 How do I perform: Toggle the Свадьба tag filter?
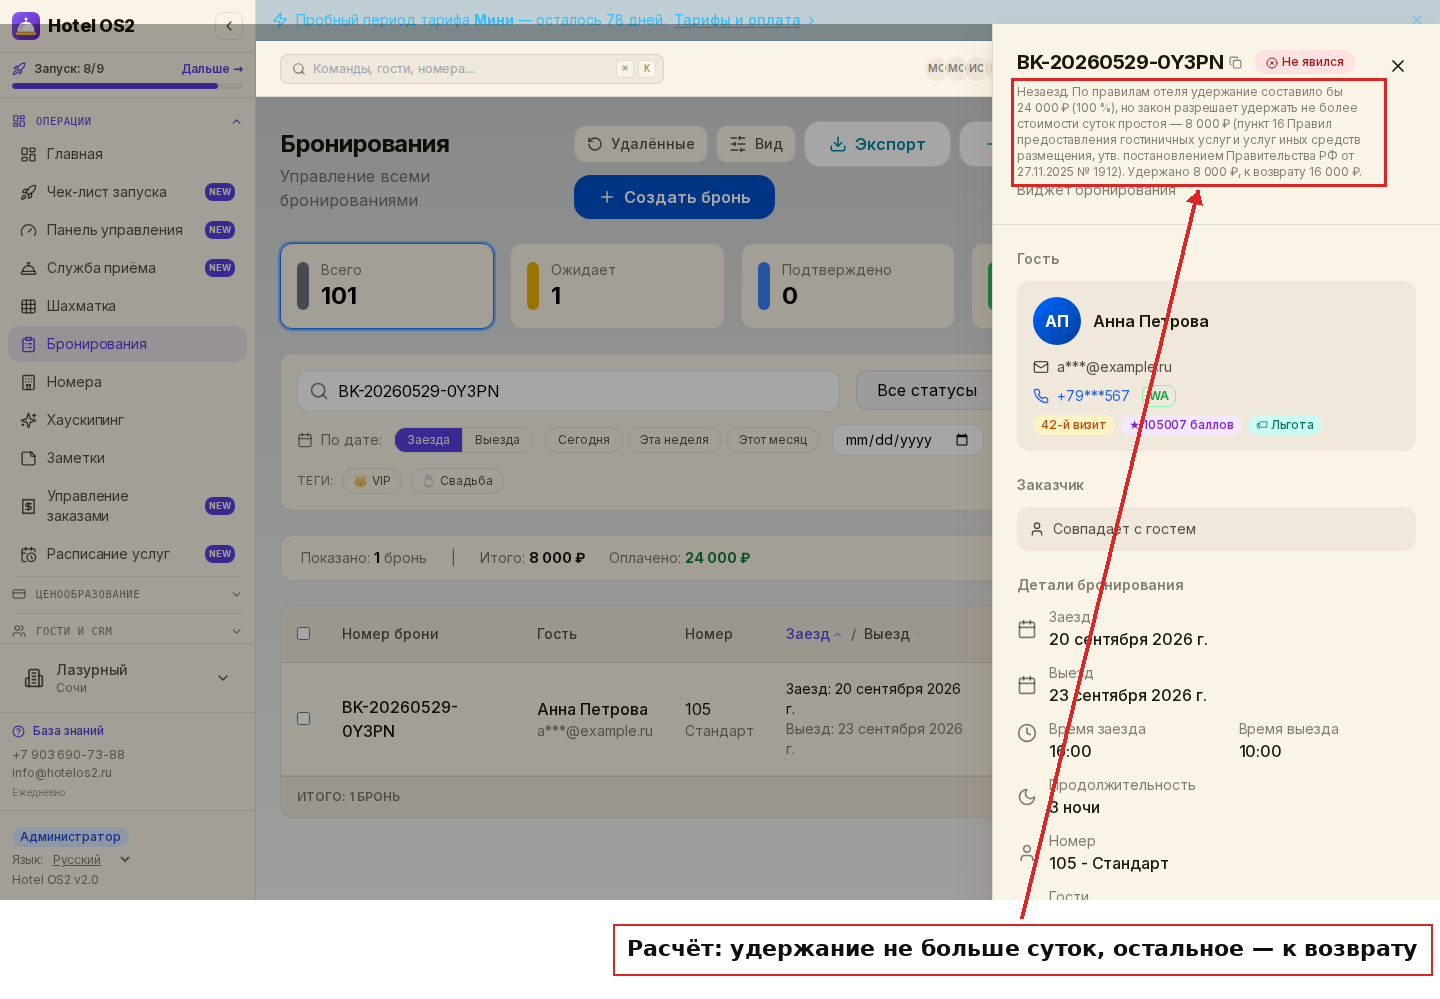(458, 481)
